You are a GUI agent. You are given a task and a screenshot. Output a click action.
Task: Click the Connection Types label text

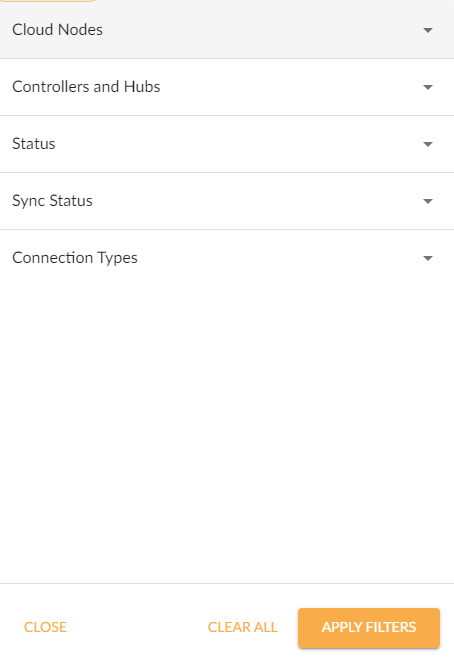[x=75, y=258]
